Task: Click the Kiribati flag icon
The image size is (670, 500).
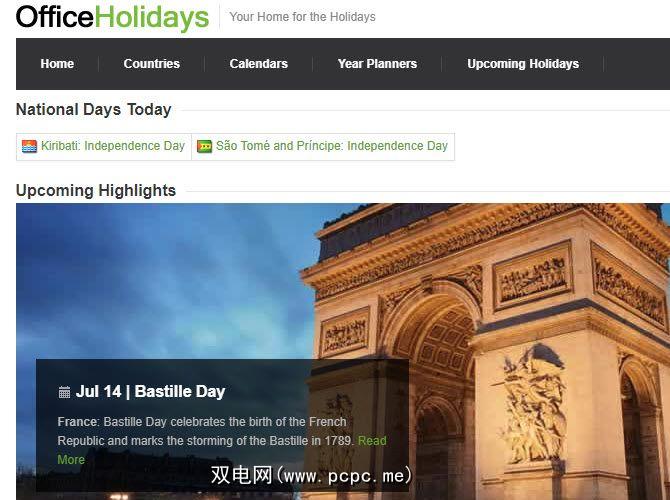Action: point(29,146)
